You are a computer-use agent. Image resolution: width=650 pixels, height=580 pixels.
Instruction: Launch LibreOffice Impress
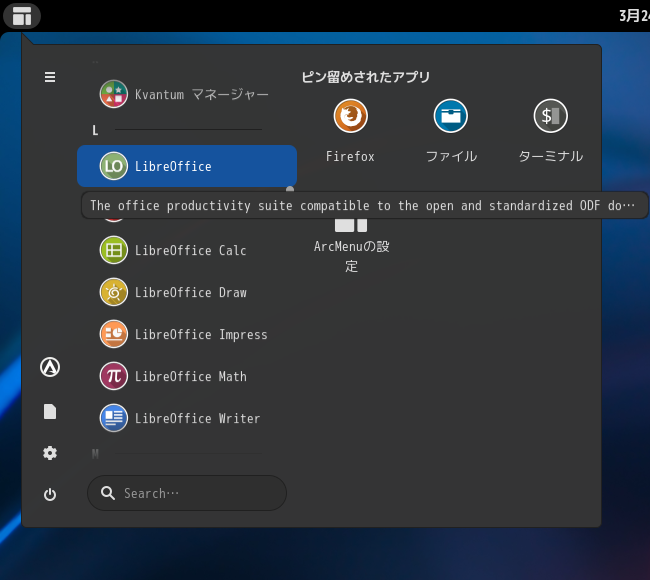[x=187, y=334]
